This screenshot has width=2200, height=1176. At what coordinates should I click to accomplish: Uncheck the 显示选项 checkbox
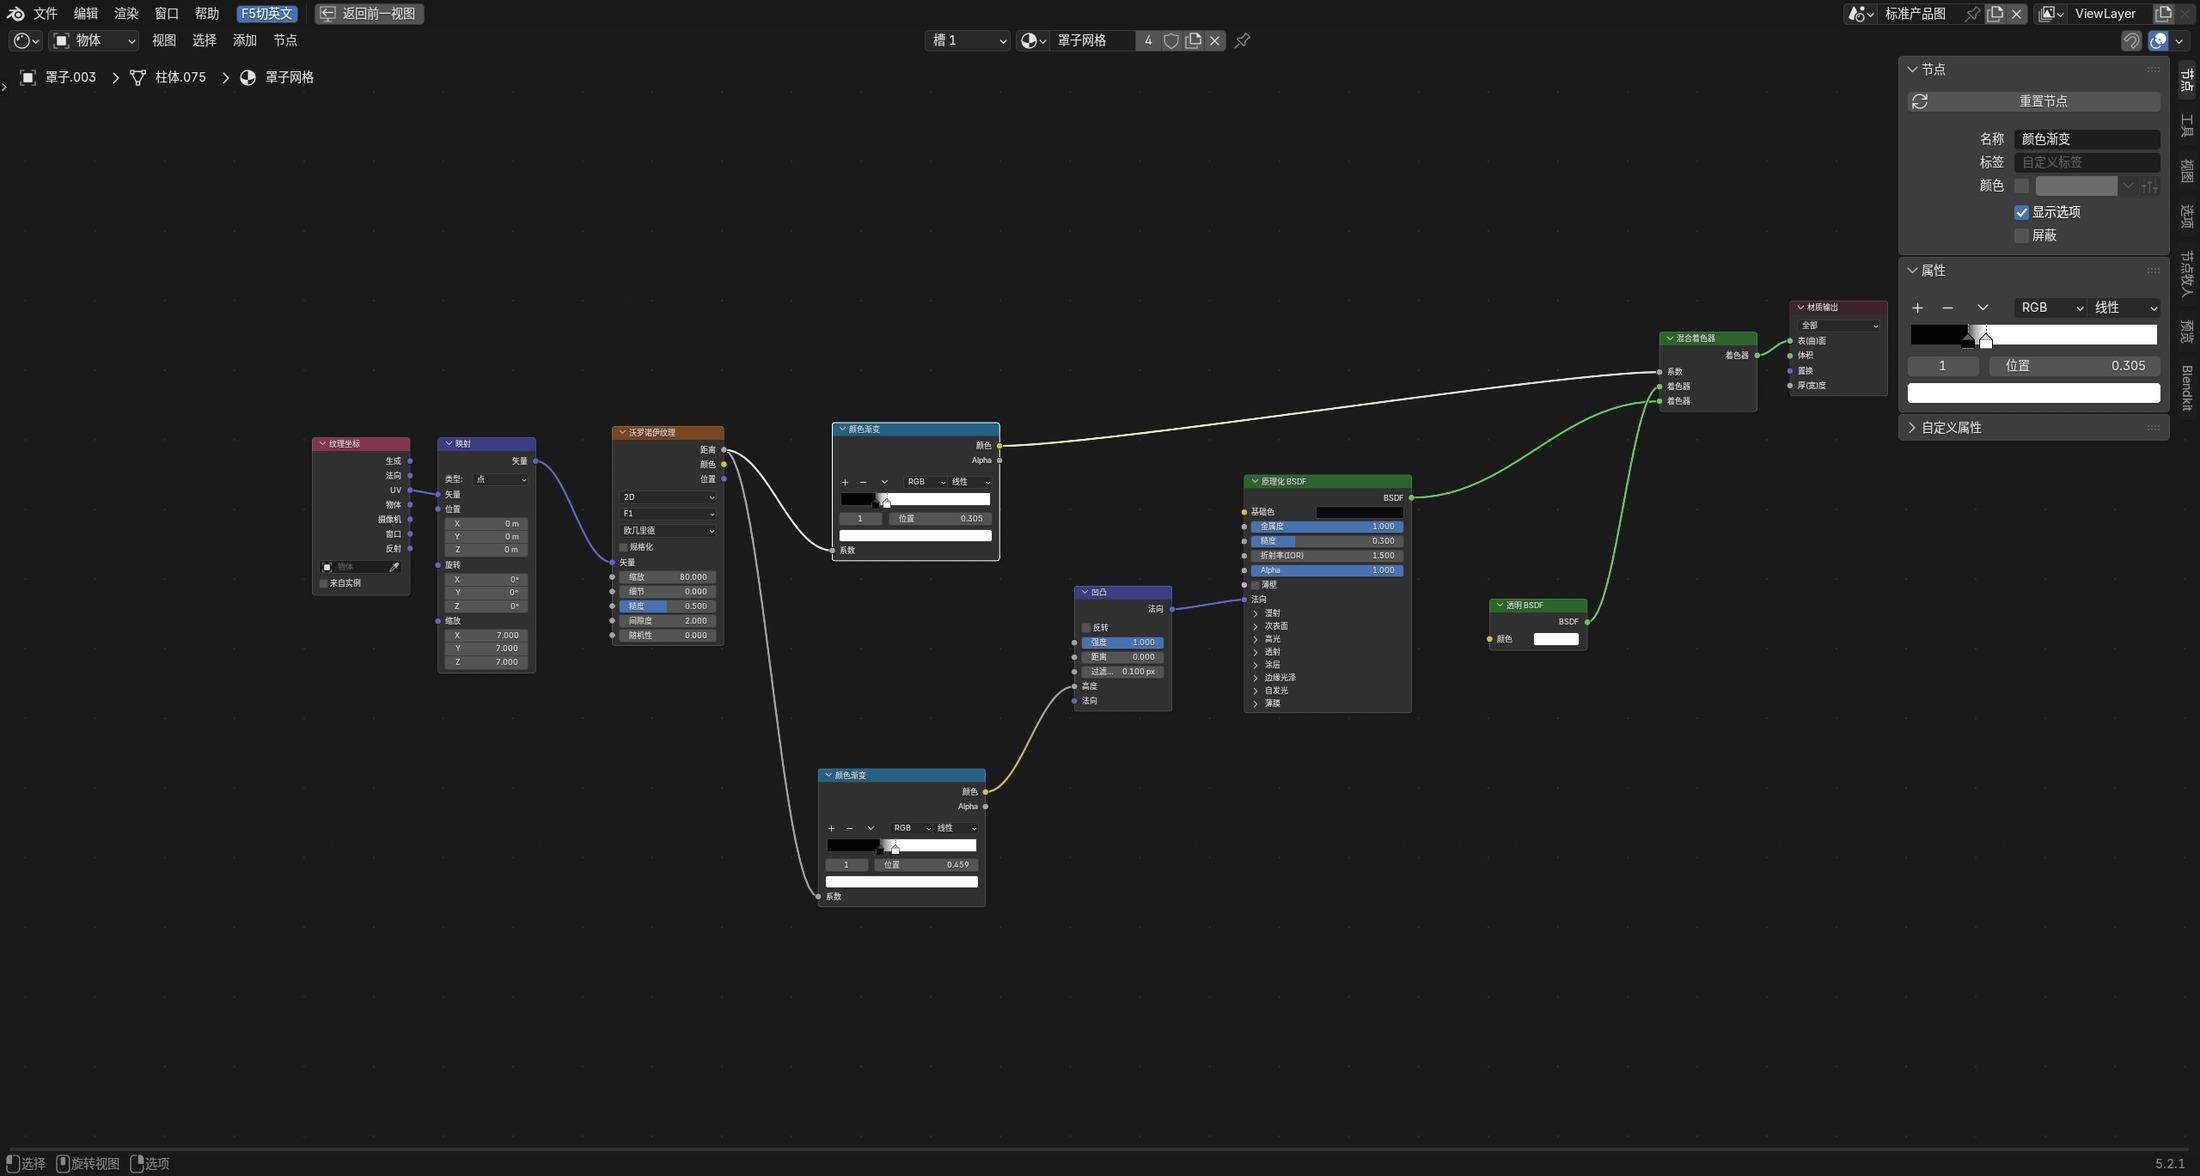2021,212
